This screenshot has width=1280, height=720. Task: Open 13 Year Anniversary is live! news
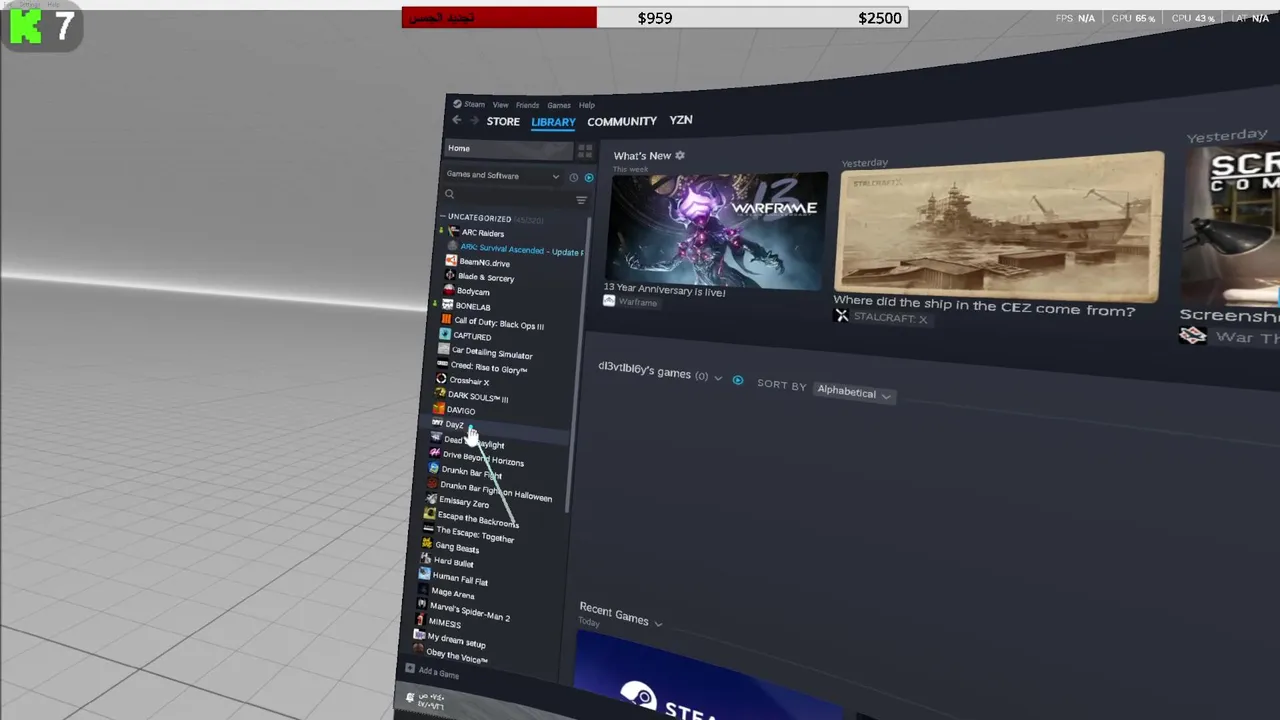click(664, 290)
